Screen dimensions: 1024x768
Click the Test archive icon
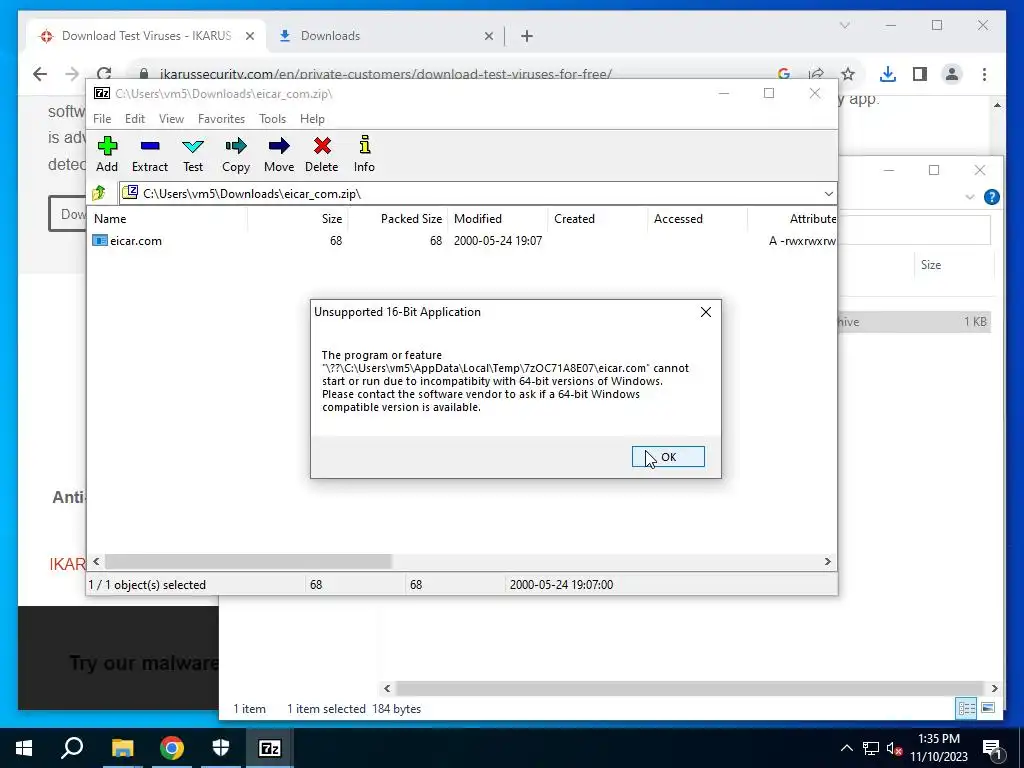point(193,146)
